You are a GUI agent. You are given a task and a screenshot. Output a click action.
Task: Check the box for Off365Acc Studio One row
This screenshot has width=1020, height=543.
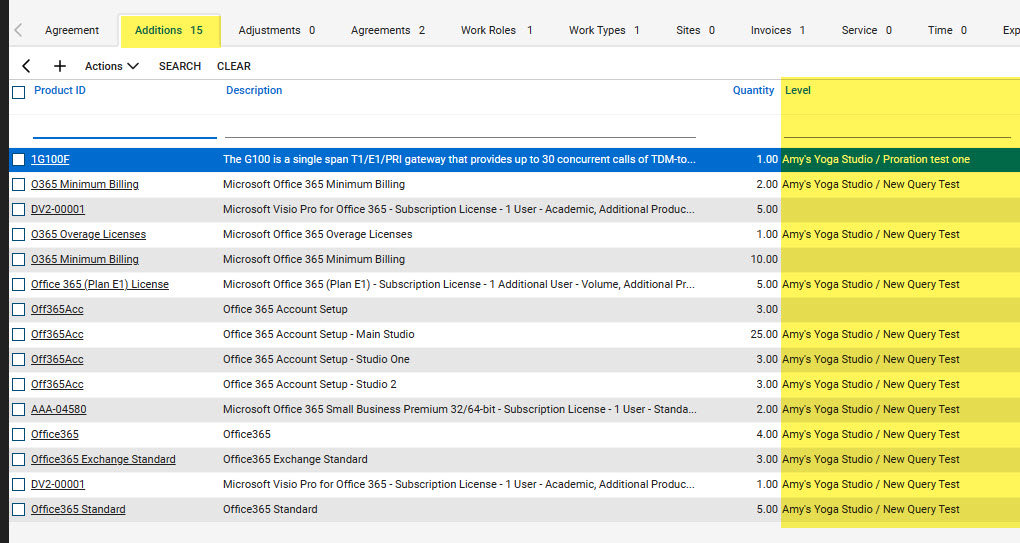coord(19,360)
